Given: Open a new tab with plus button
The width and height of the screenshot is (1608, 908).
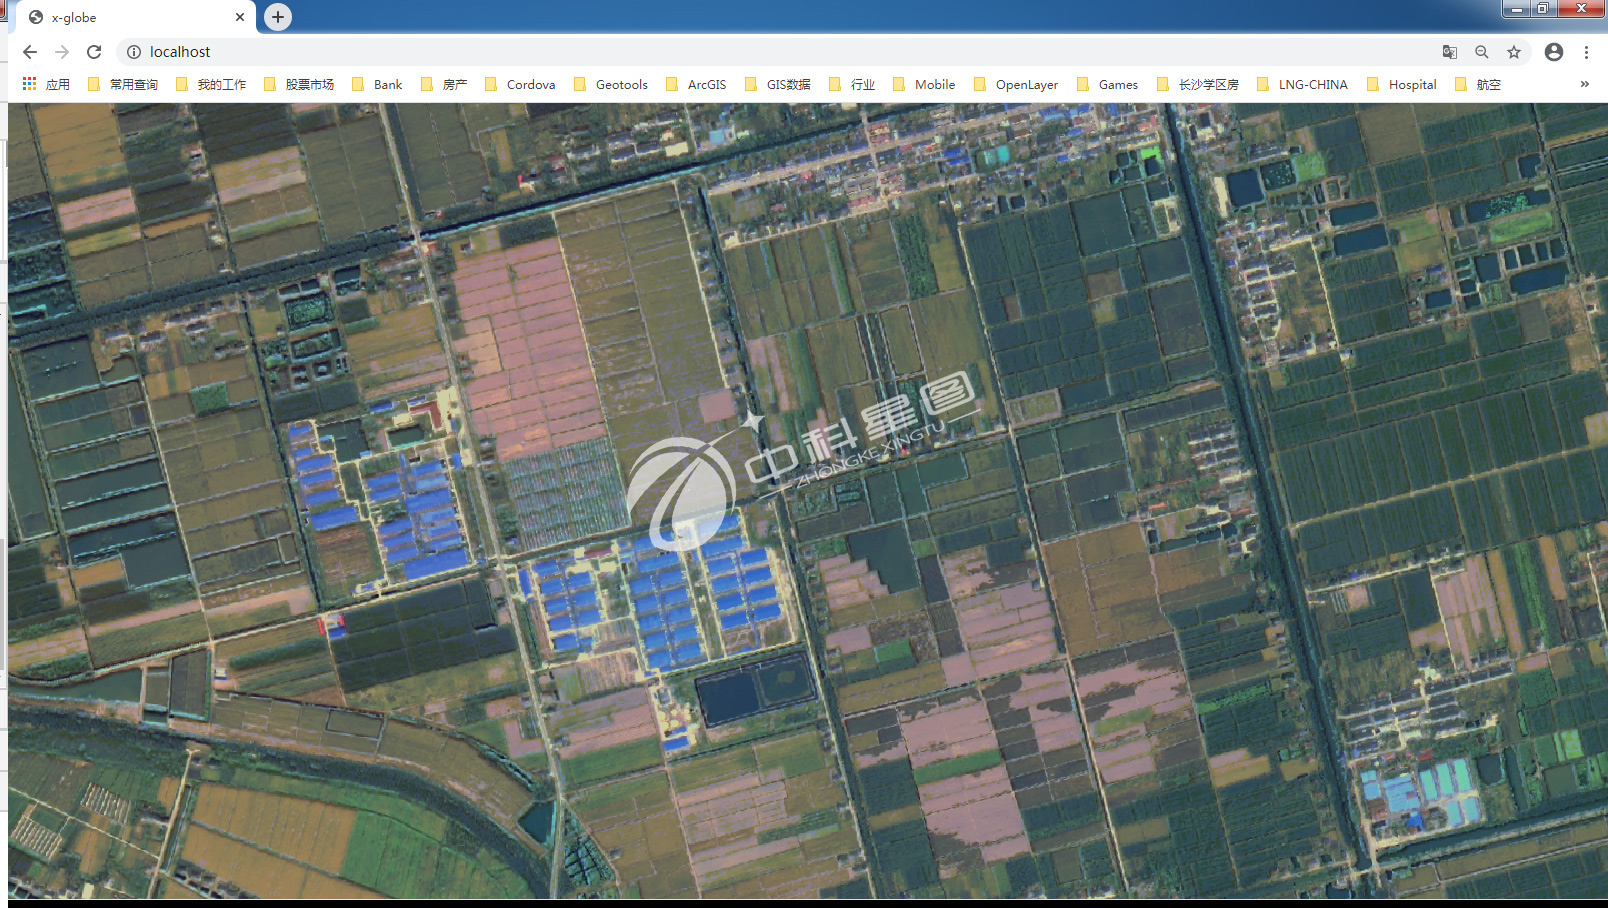Looking at the screenshot, I should tap(278, 17).
